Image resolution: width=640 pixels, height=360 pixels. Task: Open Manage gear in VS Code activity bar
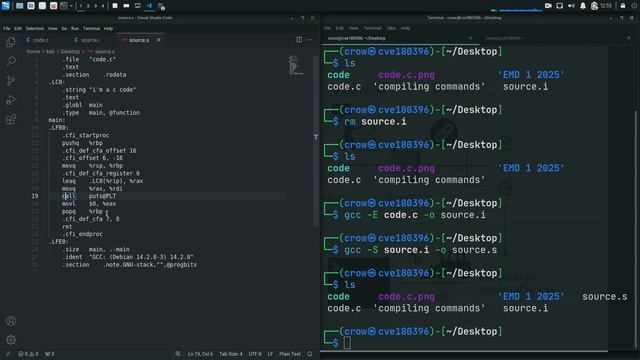(x=11, y=340)
